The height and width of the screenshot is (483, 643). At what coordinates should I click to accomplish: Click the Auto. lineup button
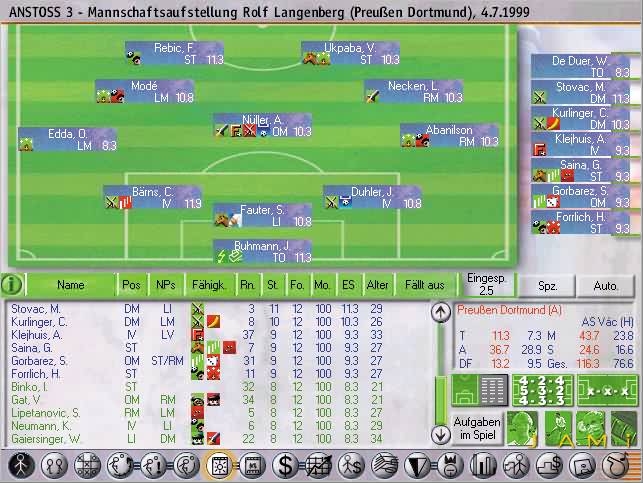click(x=605, y=286)
